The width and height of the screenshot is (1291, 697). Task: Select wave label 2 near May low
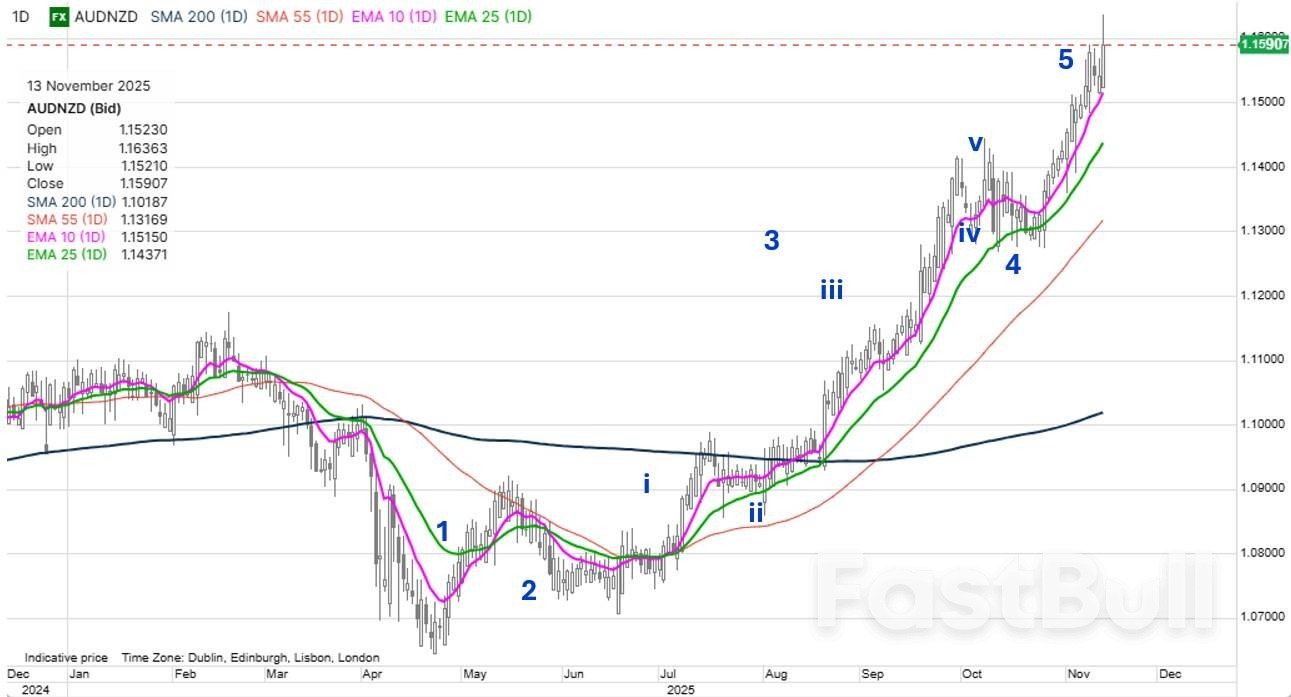528,591
